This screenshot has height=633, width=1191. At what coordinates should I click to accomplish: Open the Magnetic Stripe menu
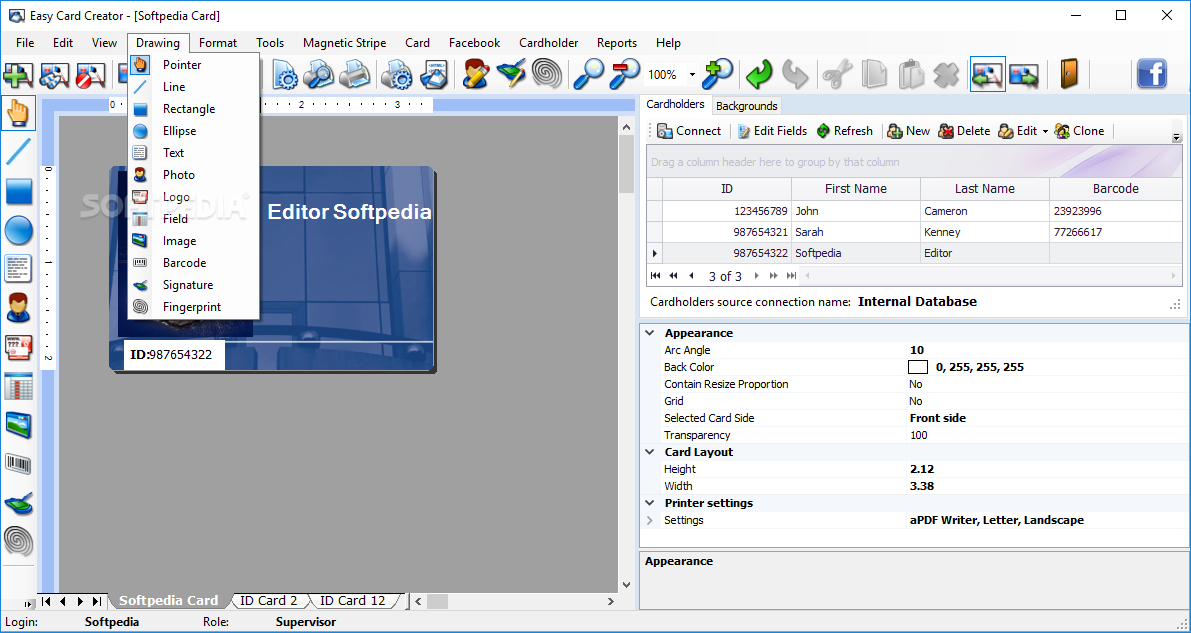[x=344, y=43]
